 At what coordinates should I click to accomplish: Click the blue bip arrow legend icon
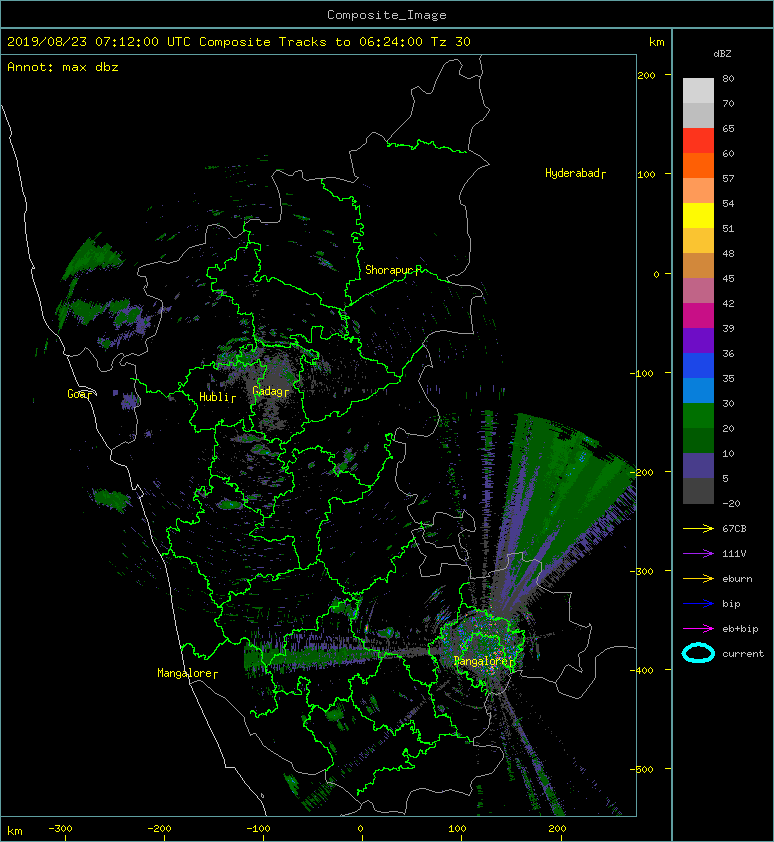coord(698,604)
